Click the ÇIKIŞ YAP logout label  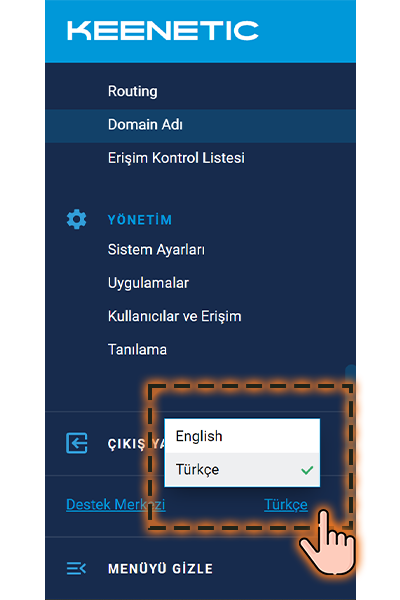[x=136, y=444]
